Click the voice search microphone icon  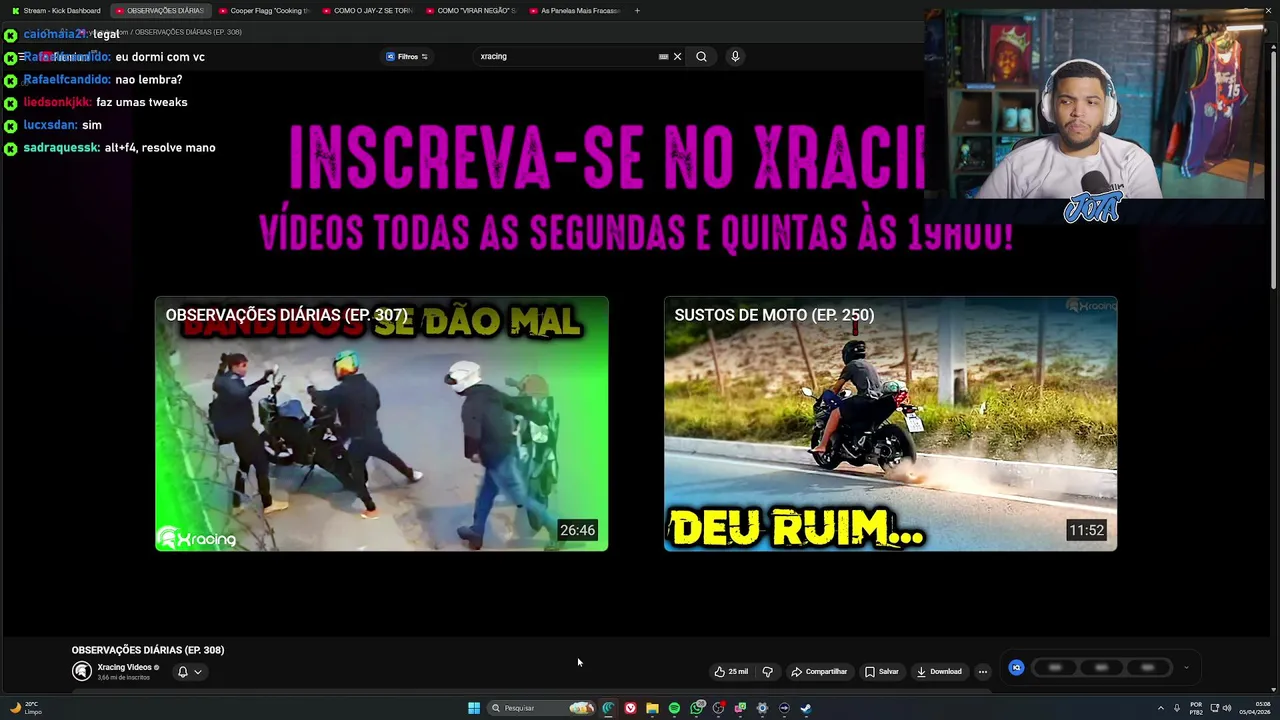click(x=735, y=56)
